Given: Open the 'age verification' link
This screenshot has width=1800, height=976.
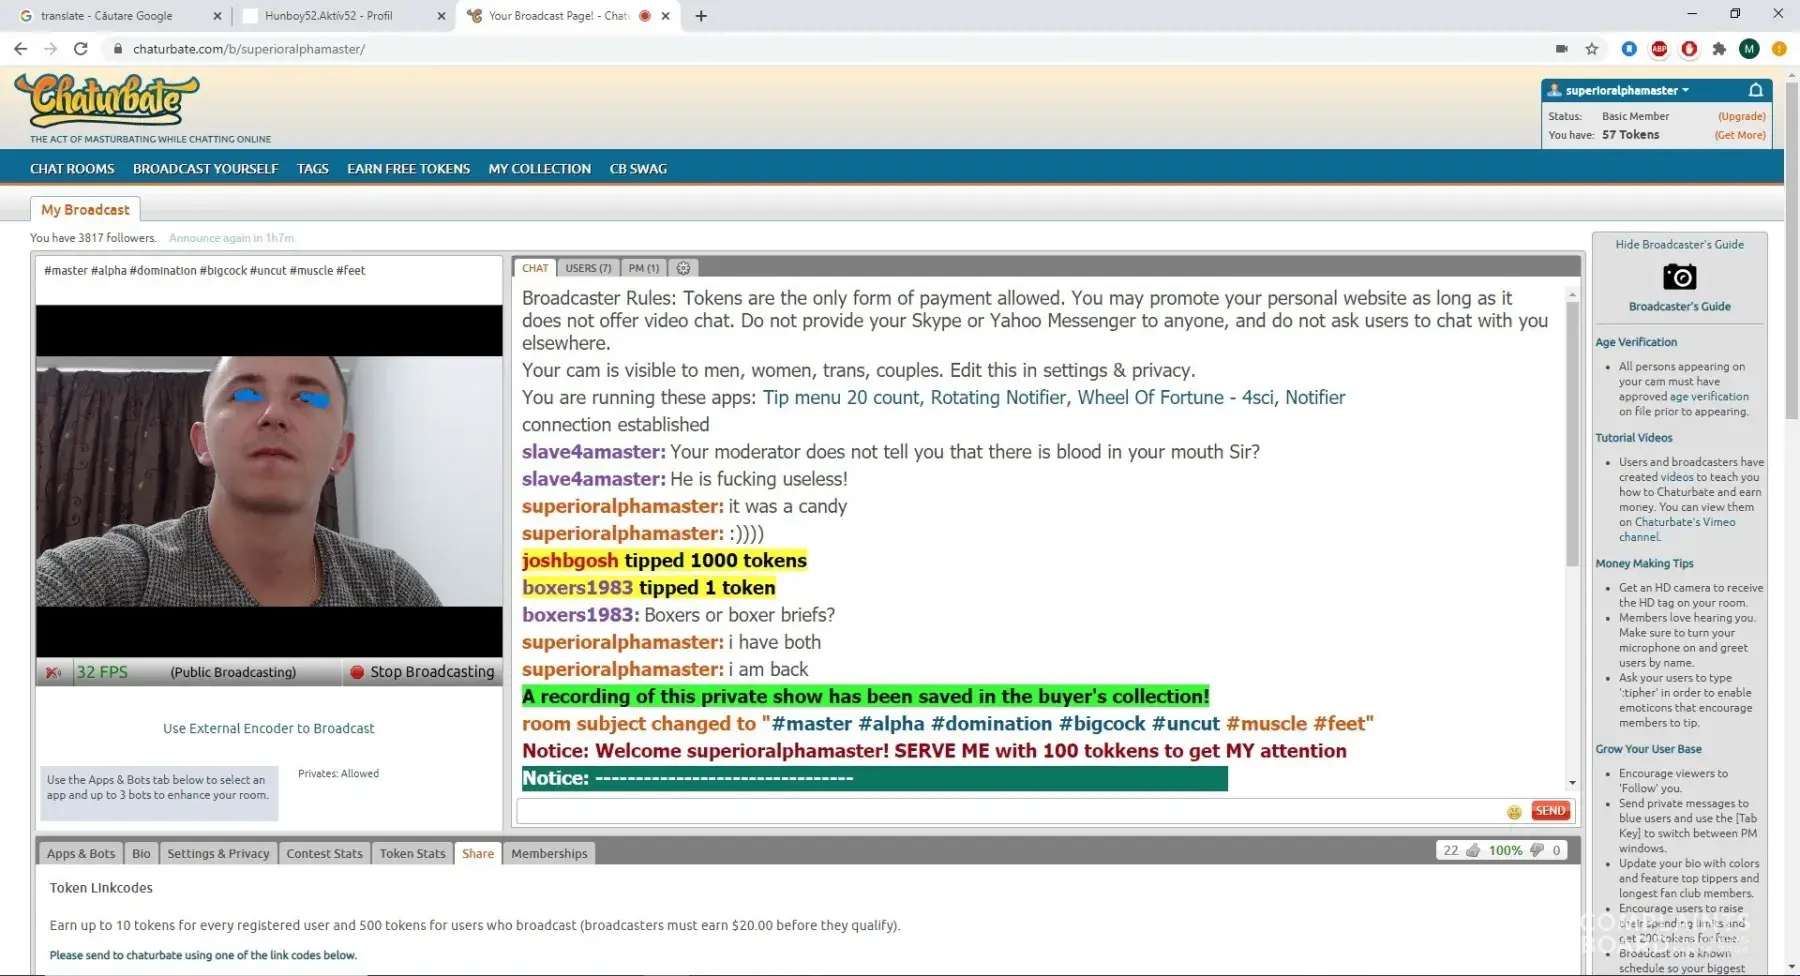Looking at the screenshot, I should coord(1709,397).
